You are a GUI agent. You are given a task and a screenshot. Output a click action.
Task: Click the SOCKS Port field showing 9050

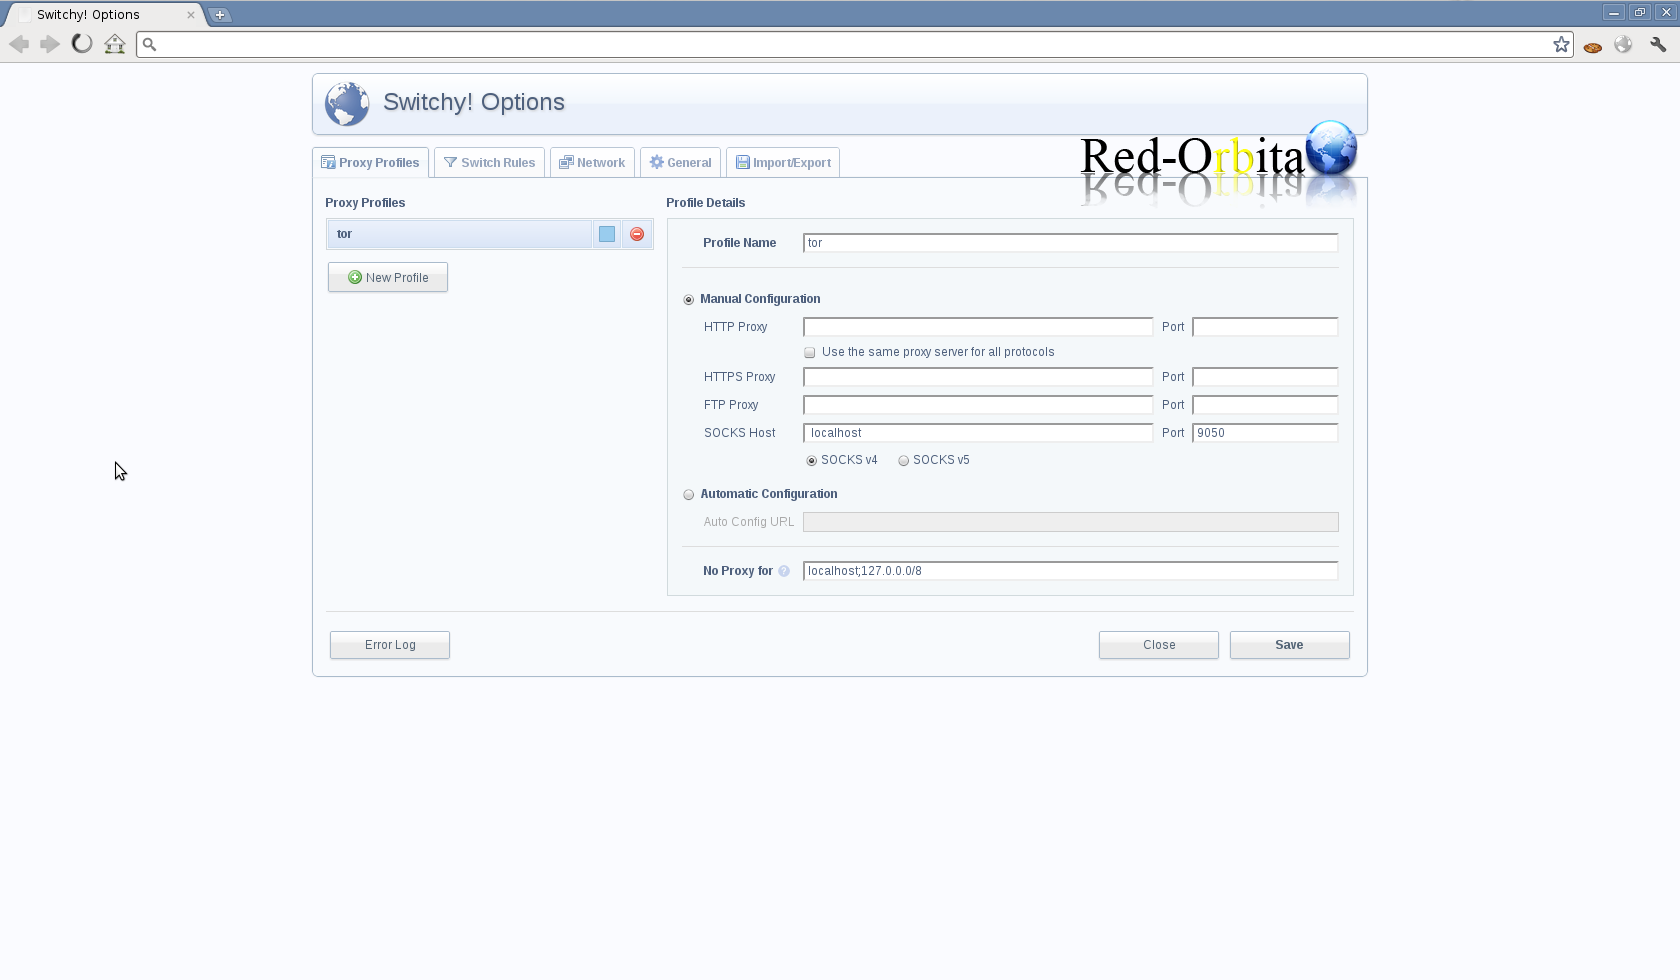[x=1265, y=433]
